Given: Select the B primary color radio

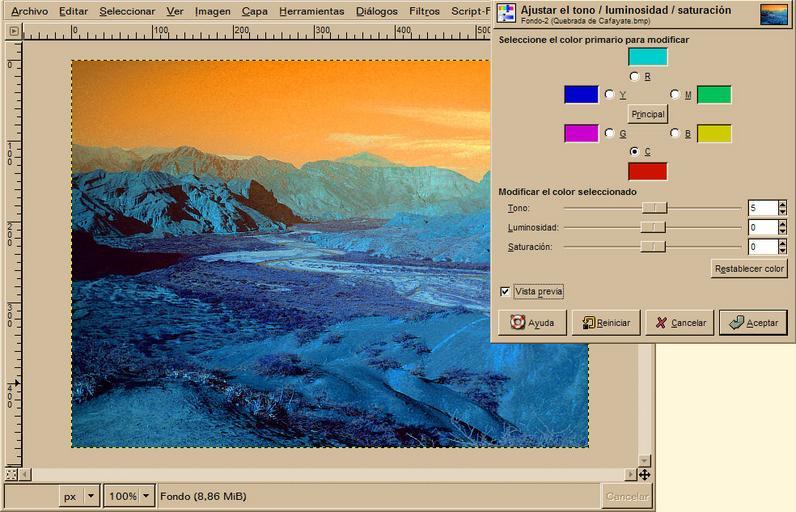Looking at the screenshot, I should 675,133.
